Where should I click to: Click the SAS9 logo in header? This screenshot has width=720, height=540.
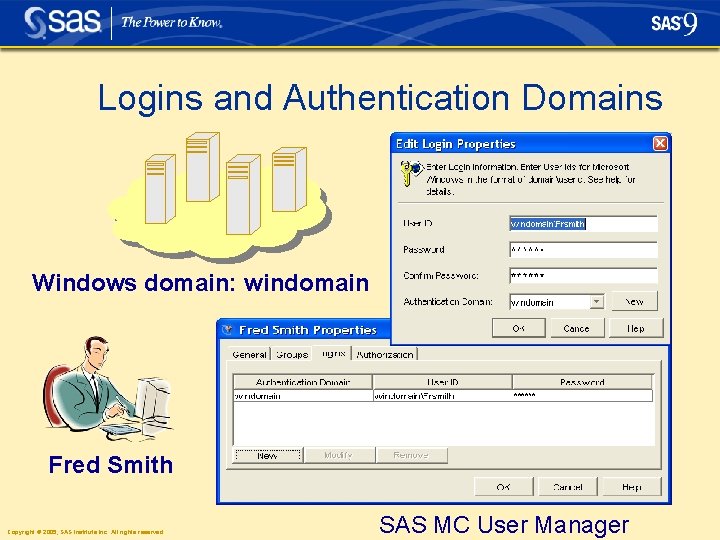[x=674, y=23]
